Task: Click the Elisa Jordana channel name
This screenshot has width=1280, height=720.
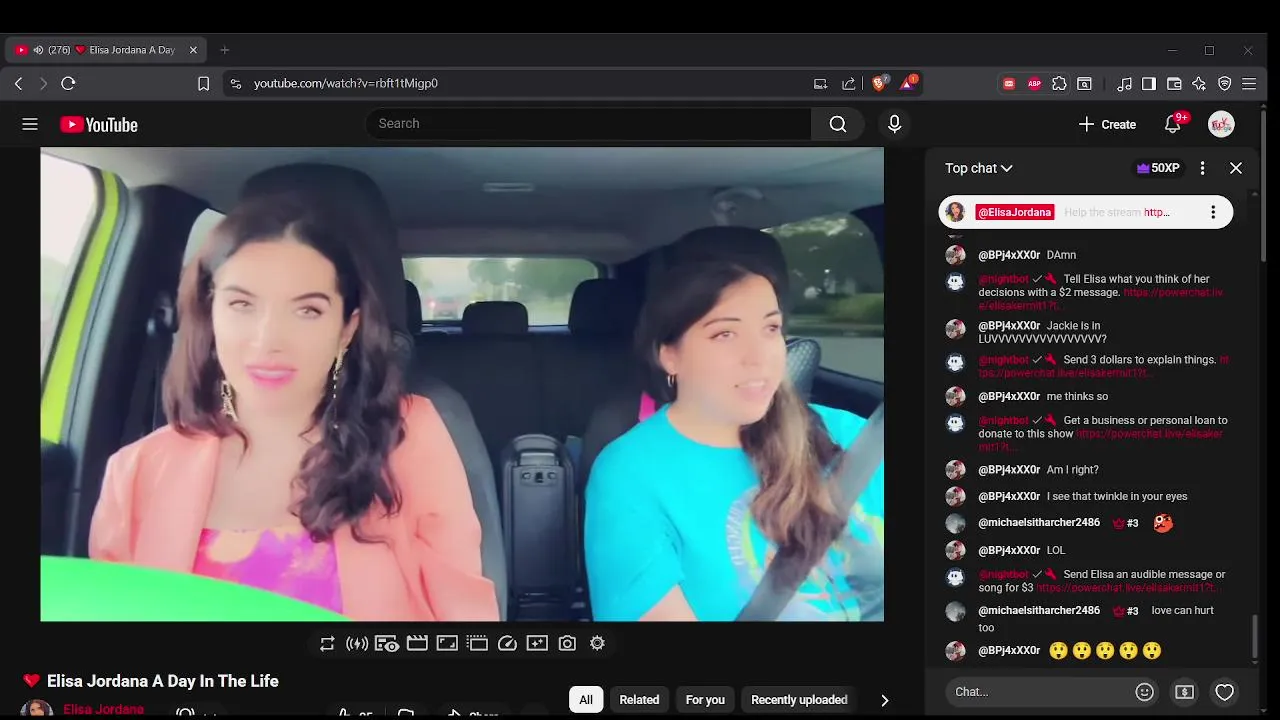Action: [x=103, y=709]
